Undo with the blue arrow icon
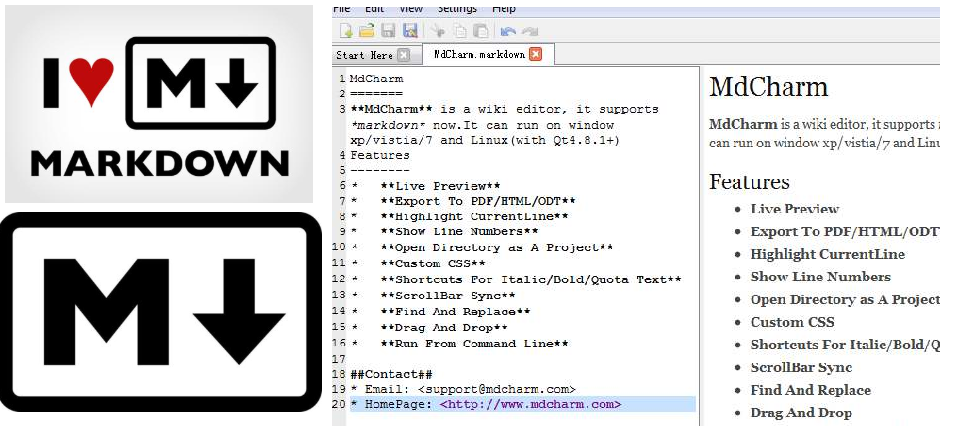 [x=508, y=31]
